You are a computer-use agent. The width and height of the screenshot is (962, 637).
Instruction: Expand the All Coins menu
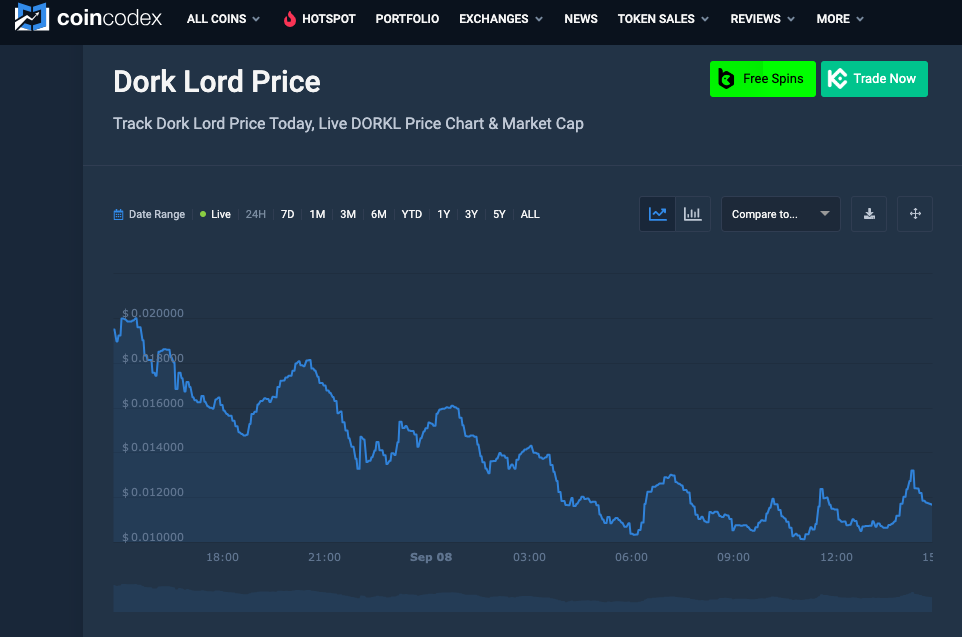pyautogui.click(x=223, y=19)
